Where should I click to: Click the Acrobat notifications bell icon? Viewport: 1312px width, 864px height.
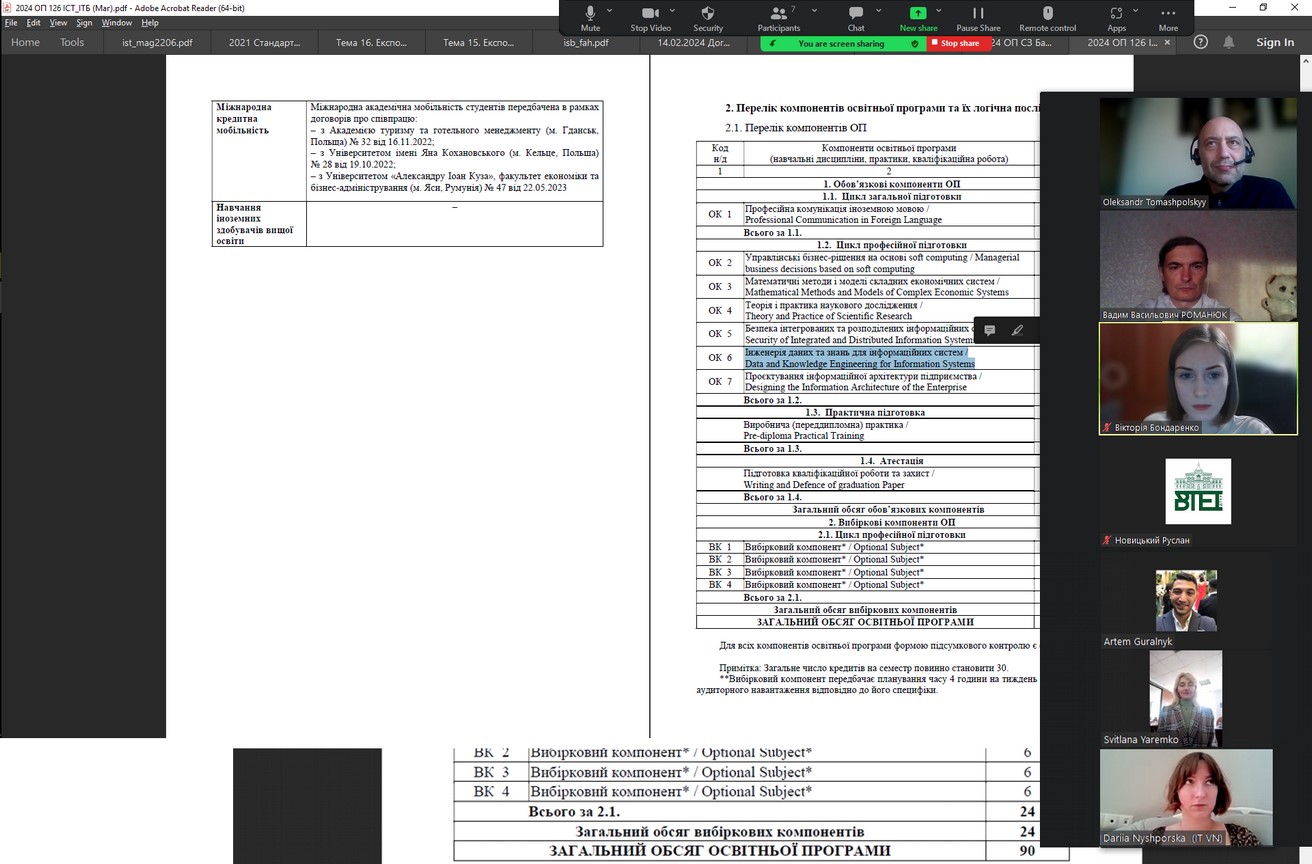[x=1229, y=42]
